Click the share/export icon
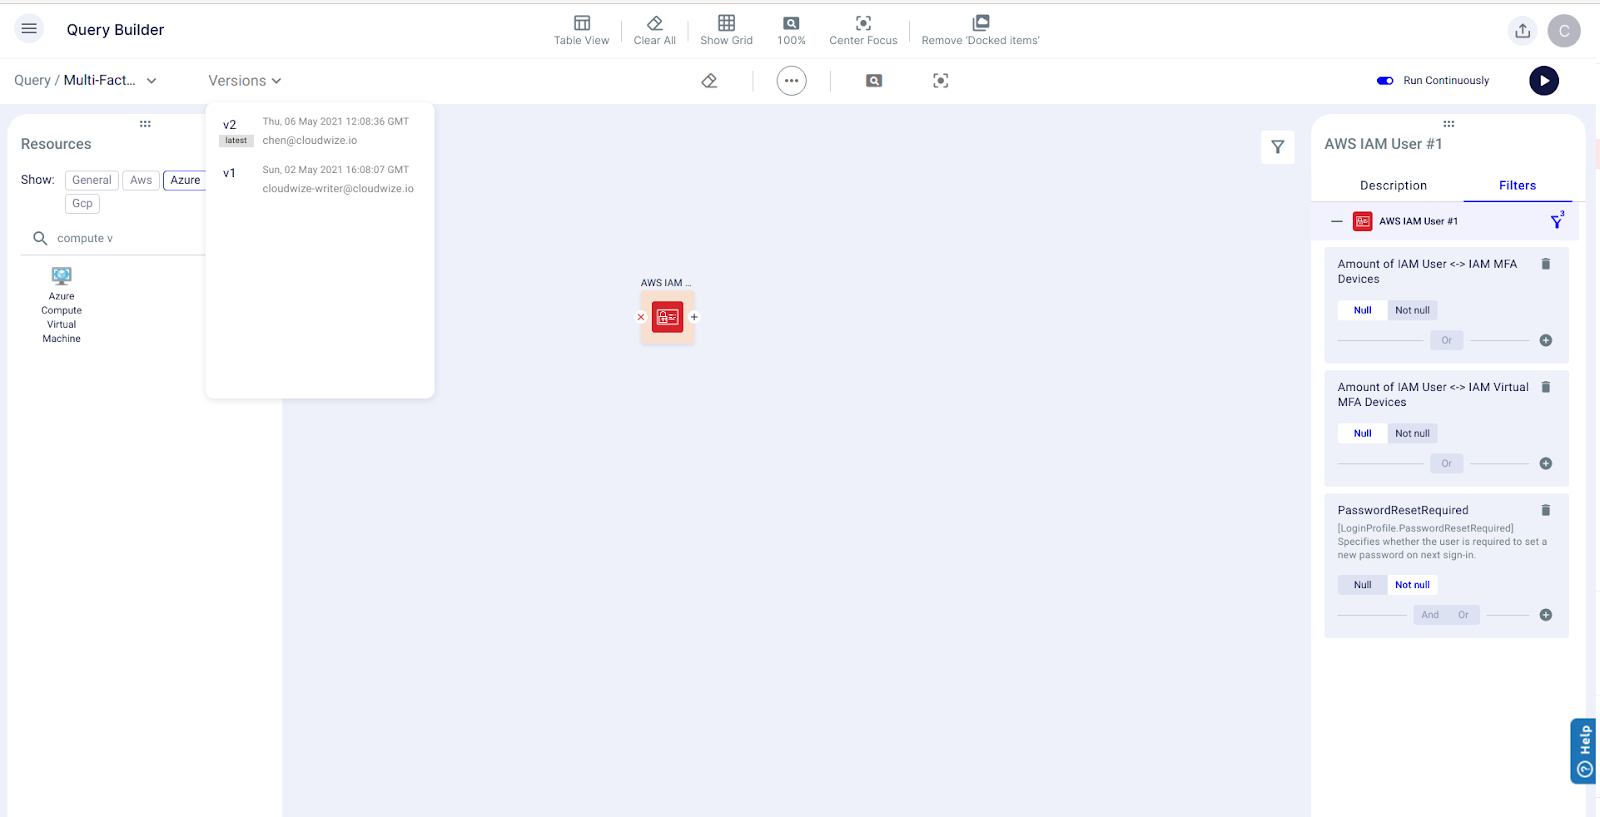 click(1522, 31)
